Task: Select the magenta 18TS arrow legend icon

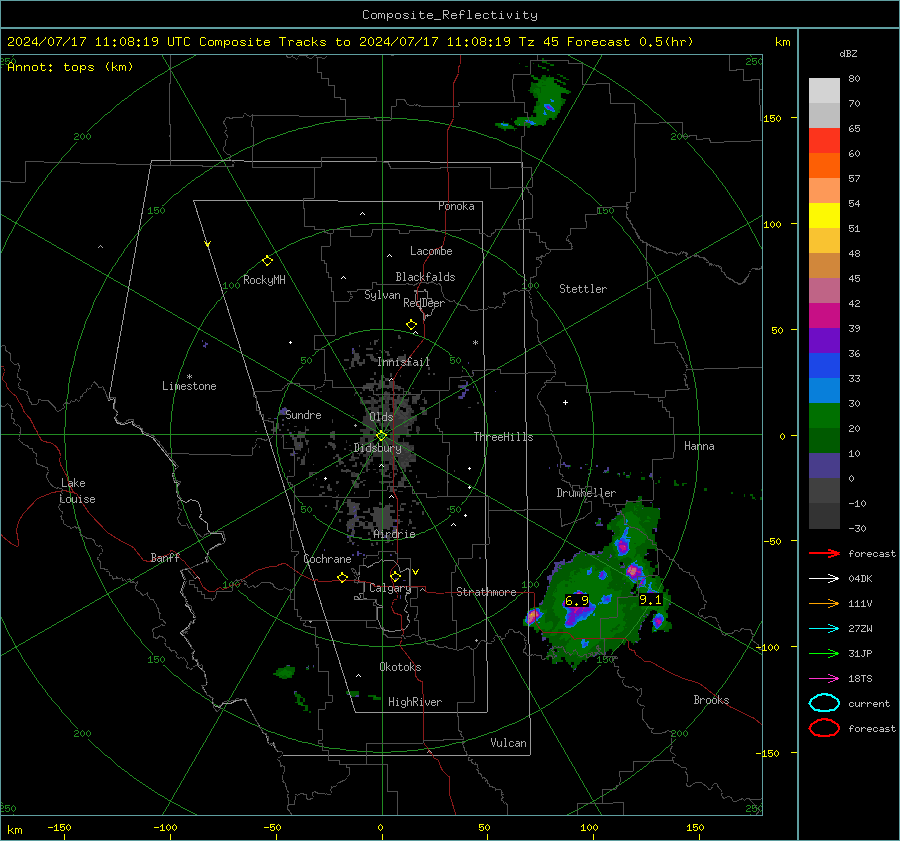Action: pos(824,679)
